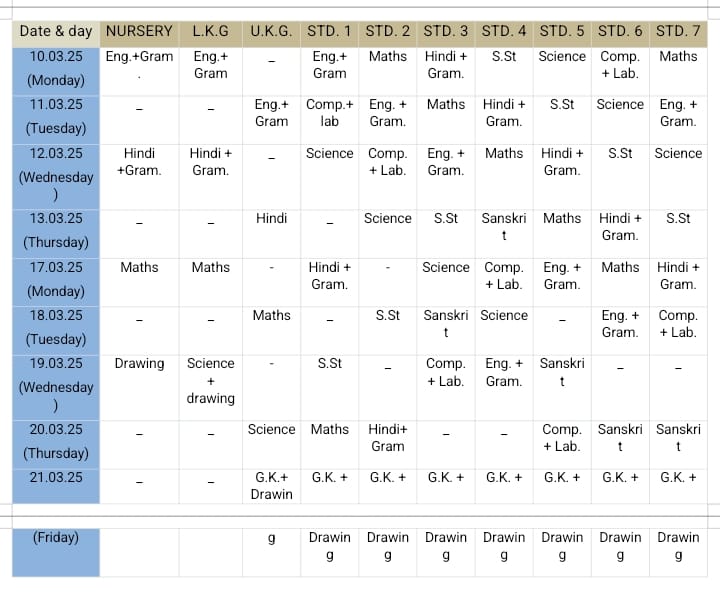Click the L.K.G column header
Viewport: 720px width, 603px height.
pyautogui.click(x=210, y=32)
